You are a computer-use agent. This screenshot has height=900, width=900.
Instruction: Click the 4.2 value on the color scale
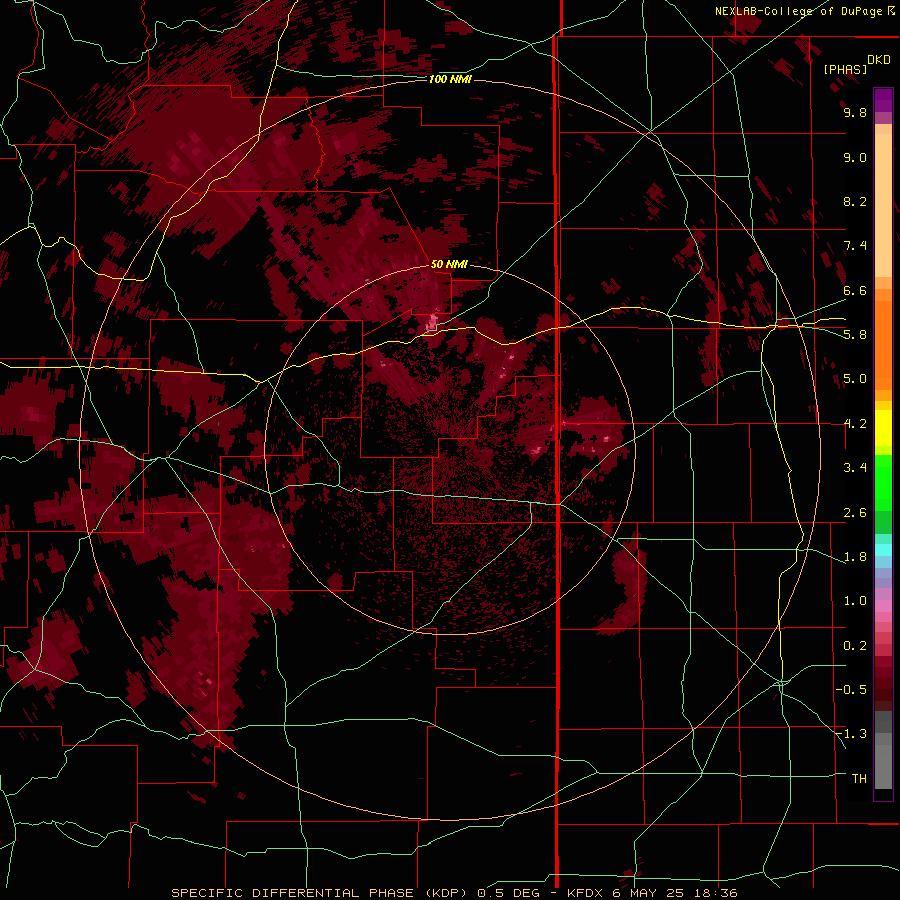(x=855, y=424)
